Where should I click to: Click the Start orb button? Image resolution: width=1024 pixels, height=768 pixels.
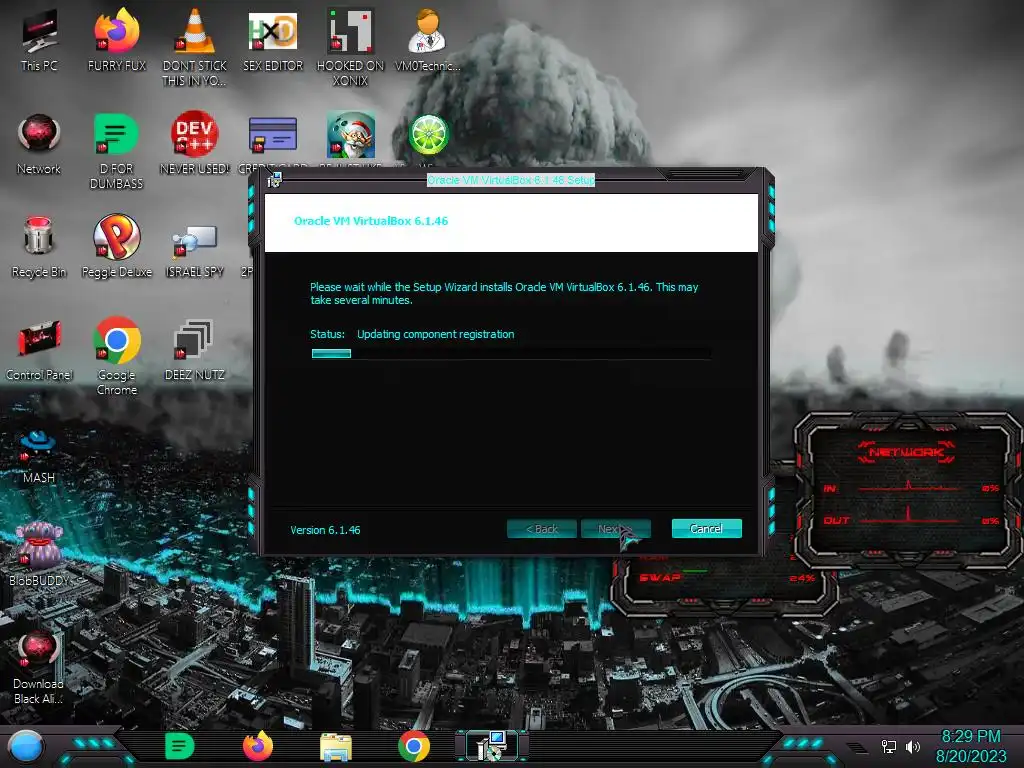click(x=27, y=746)
